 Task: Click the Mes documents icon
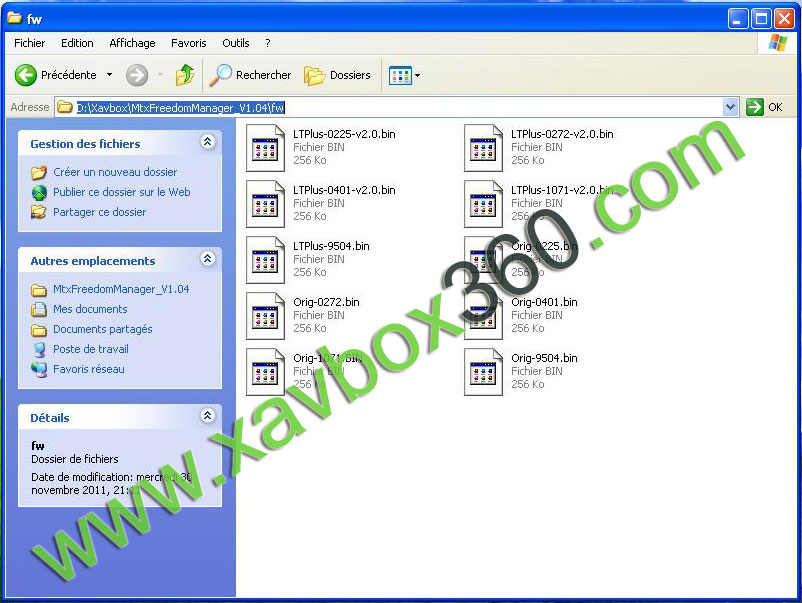(39, 309)
